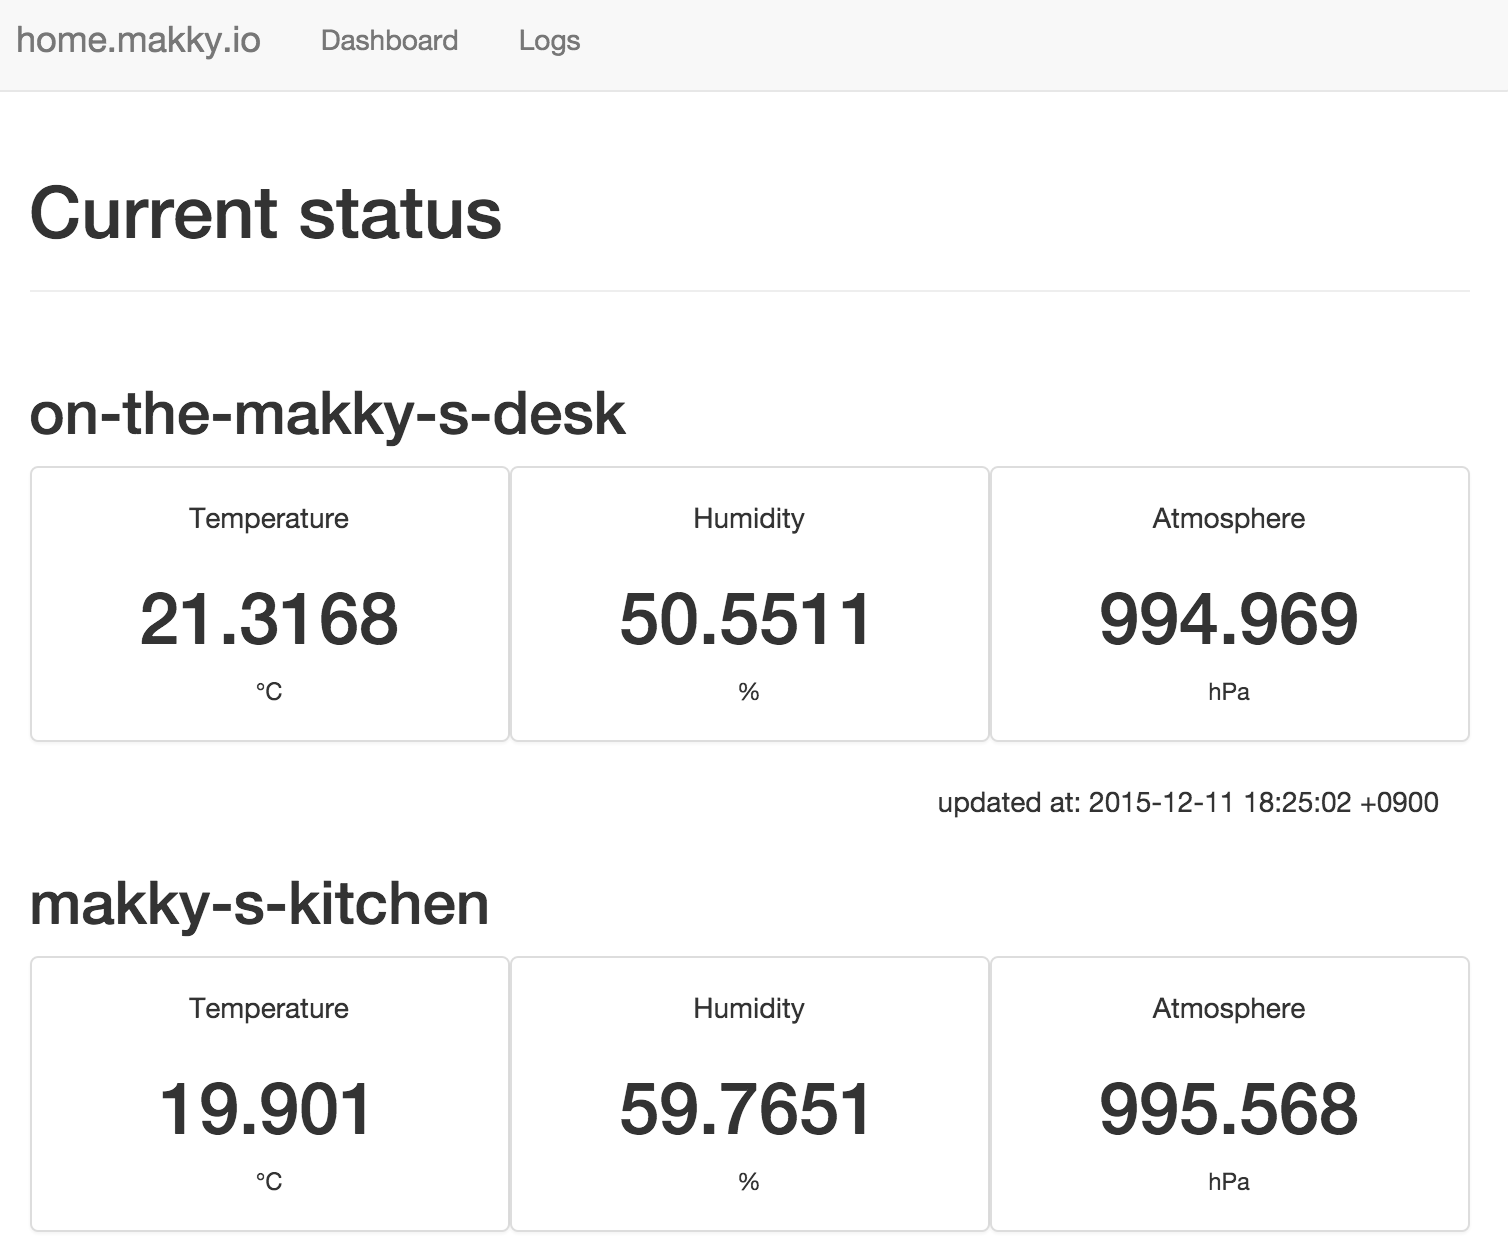1508x1248 pixels.
Task: Click kitchen Temperature panel label
Action: pyautogui.click(x=269, y=1008)
